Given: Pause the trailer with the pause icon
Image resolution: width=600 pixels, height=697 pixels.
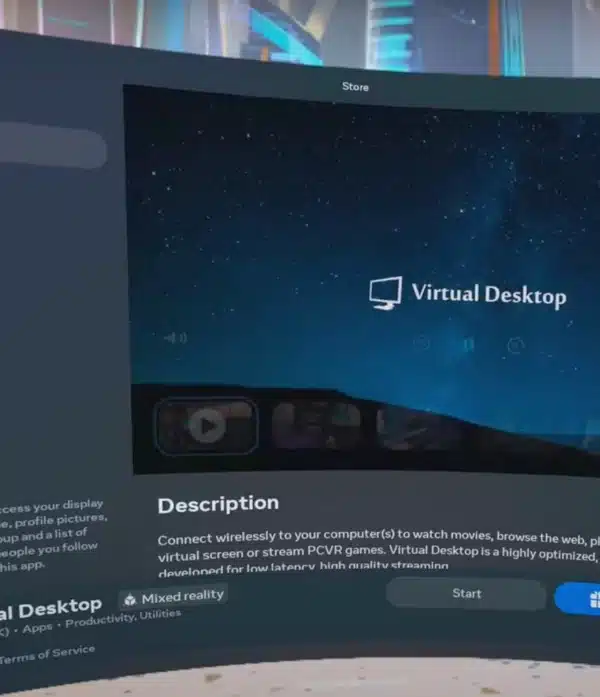Looking at the screenshot, I should 468,344.
